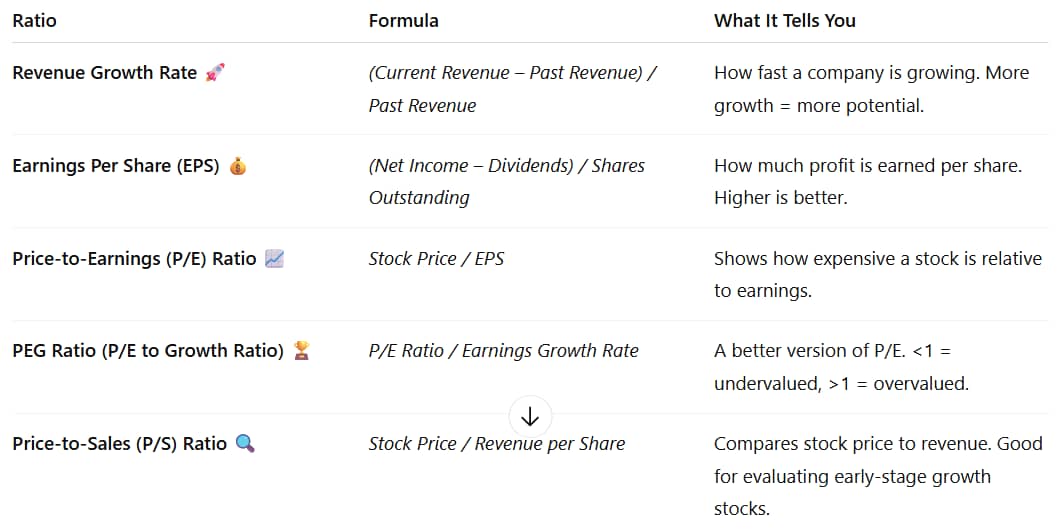1064x531 pixels.
Task: Click the chart emoji beside P/E Ratio
Action: click(274, 258)
